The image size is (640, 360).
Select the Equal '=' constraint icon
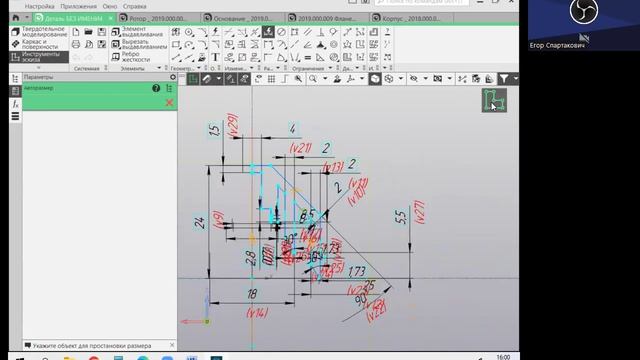click(307, 58)
